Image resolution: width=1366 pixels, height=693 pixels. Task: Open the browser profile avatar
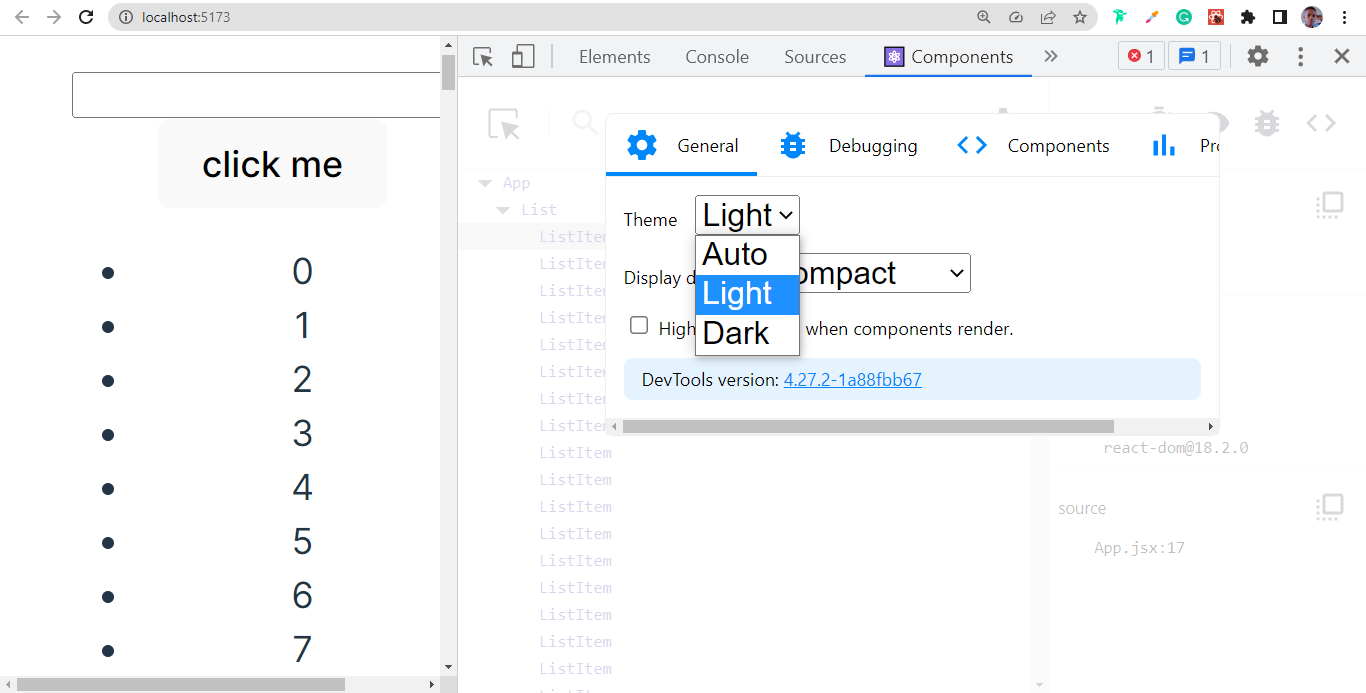tap(1312, 17)
